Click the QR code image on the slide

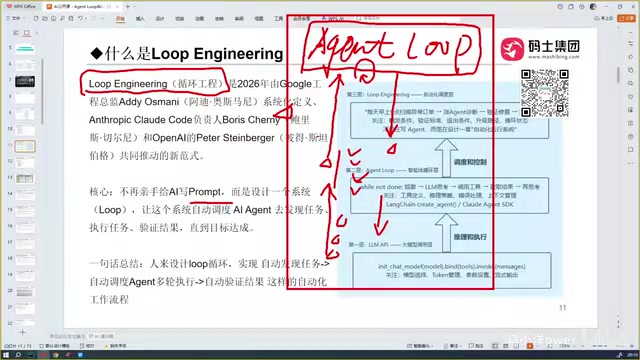[544, 93]
